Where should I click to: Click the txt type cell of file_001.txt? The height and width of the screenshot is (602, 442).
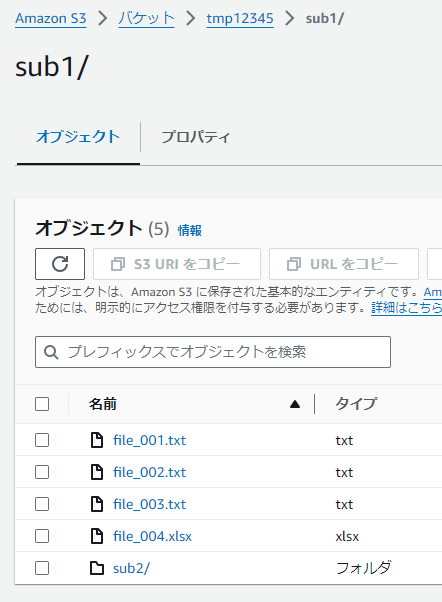pos(344,440)
